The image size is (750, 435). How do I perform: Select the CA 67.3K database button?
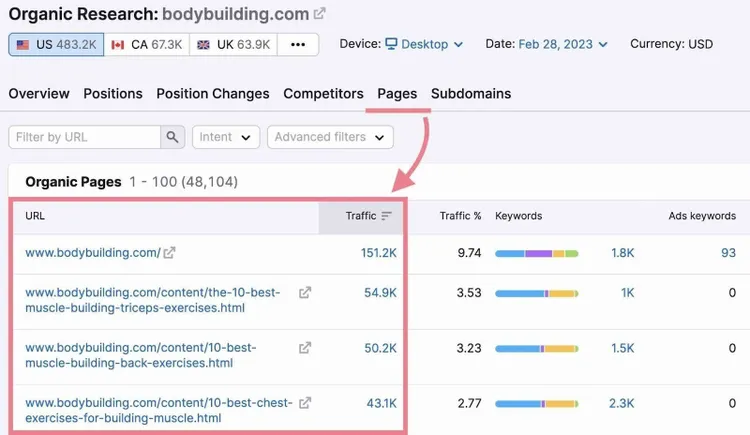coord(147,45)
